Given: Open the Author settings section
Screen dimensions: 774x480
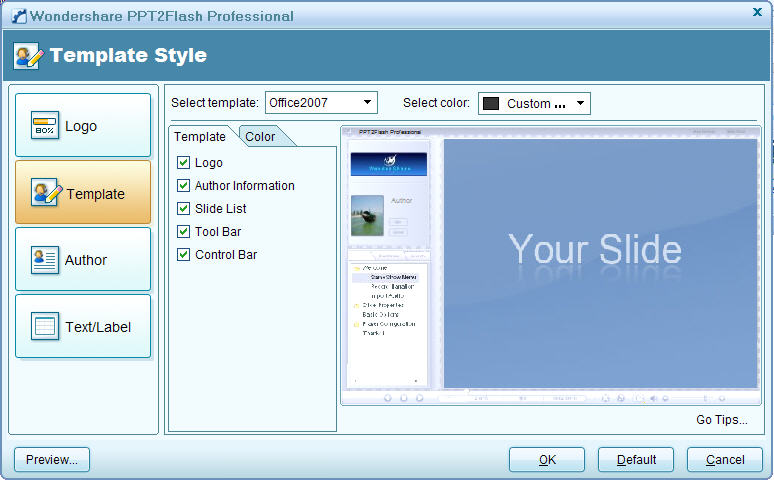Looking at the screenshot, I should 83,259.
